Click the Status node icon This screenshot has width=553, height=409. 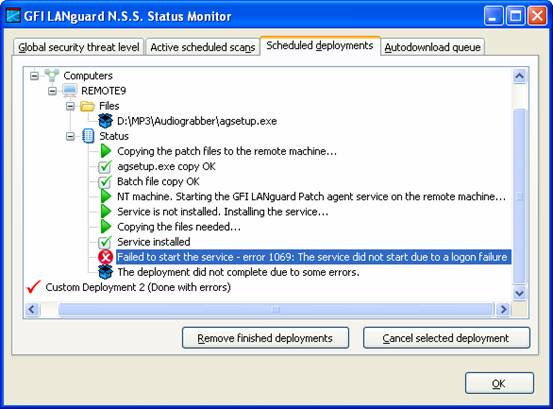click(88, 136)
